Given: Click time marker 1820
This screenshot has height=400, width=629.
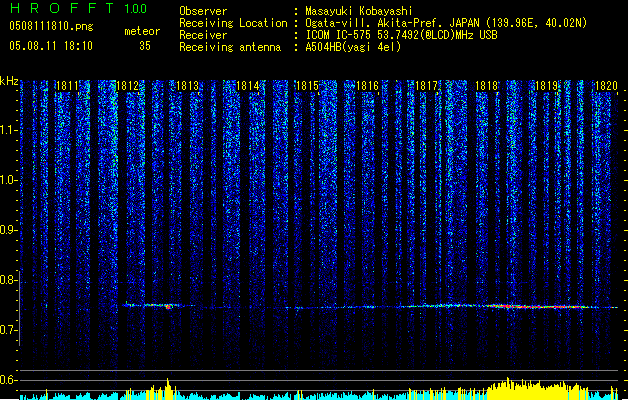Looking at the screenshot, I should (606, 86).
